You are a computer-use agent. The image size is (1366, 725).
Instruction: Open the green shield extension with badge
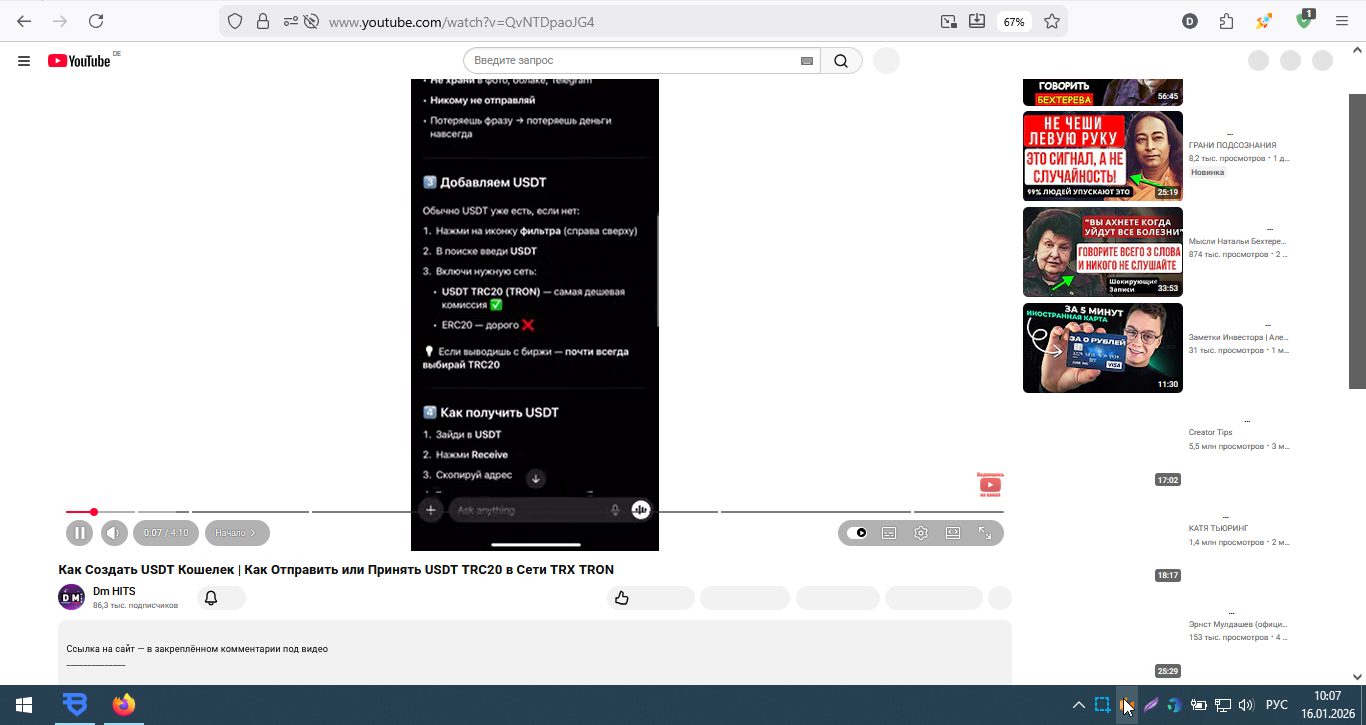point(1304,20)
